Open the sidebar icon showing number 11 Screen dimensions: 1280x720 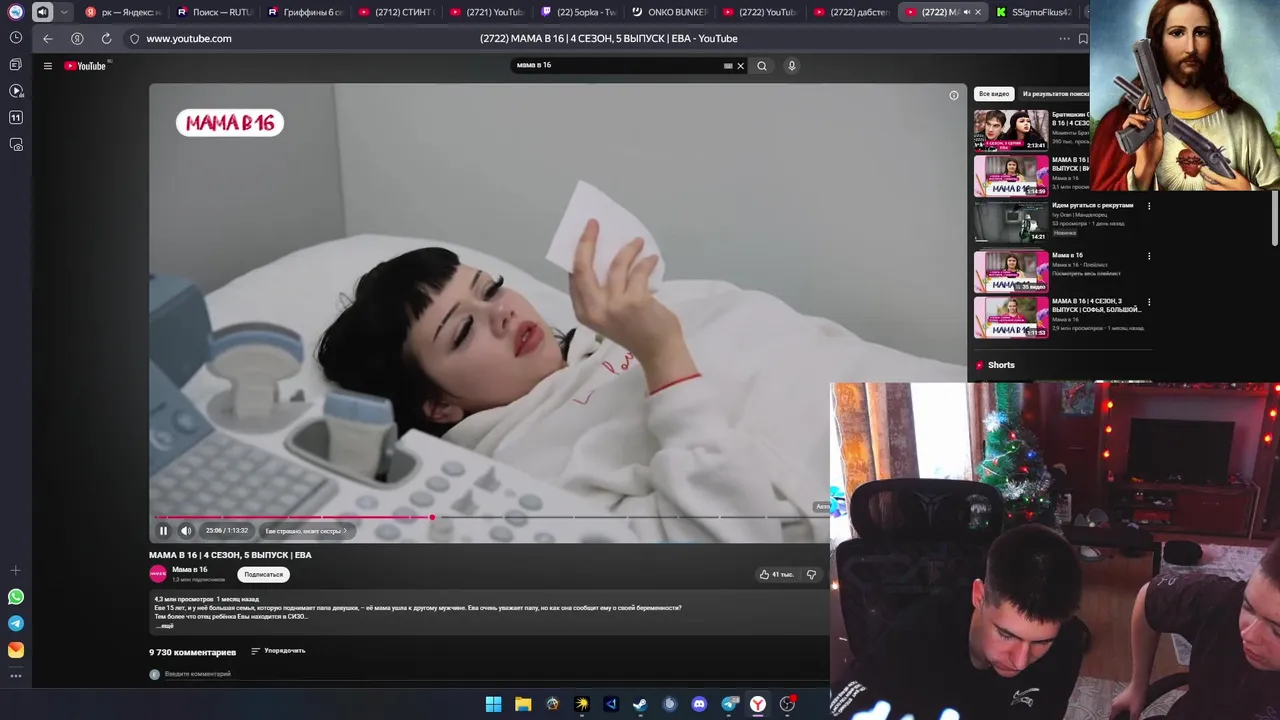(x=16, y=118)
